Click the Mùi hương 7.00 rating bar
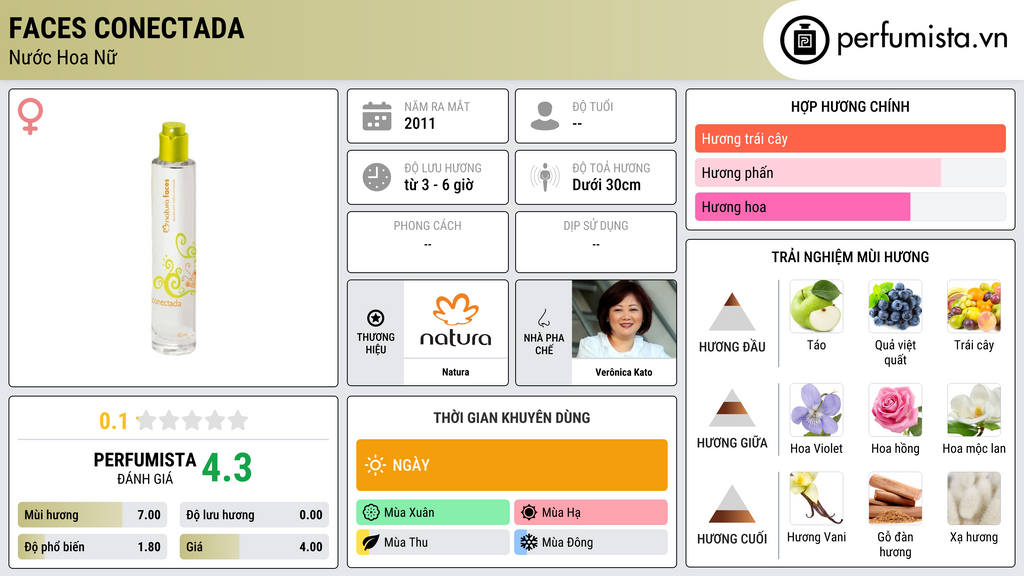 [x=93, y=515]
